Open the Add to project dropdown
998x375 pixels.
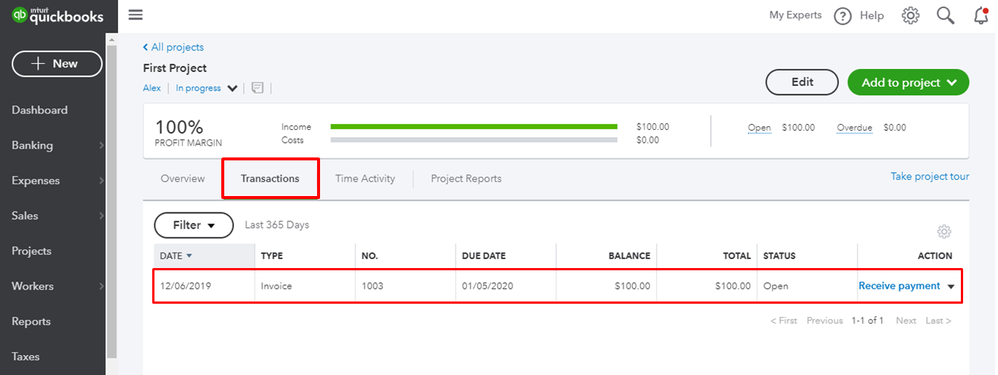point(908,83)
